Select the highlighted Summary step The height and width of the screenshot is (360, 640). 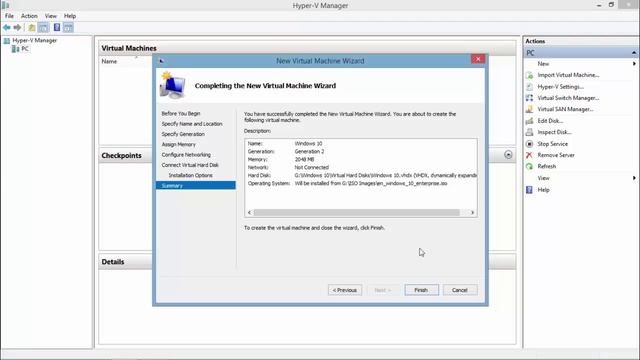pyautogui.click(x=196, y=186)
